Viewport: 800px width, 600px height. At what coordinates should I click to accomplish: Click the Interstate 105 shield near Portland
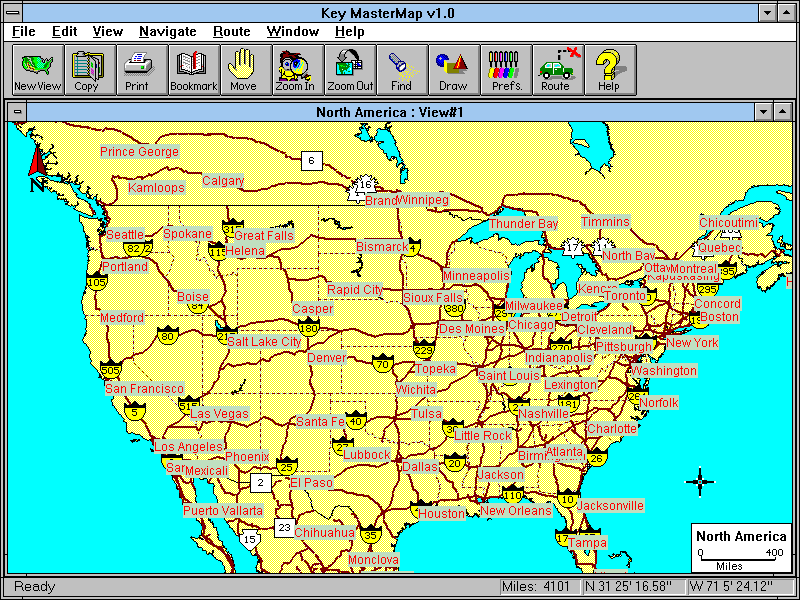pos(97,281)
